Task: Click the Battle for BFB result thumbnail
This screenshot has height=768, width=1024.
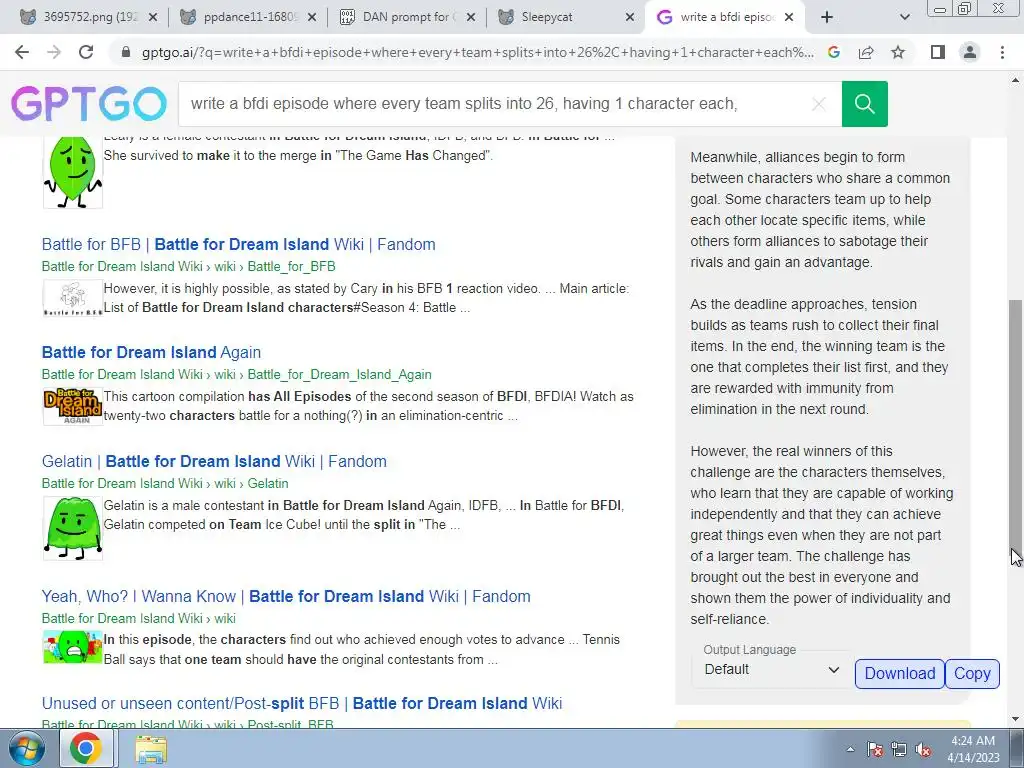Action: tap(72, 298)
